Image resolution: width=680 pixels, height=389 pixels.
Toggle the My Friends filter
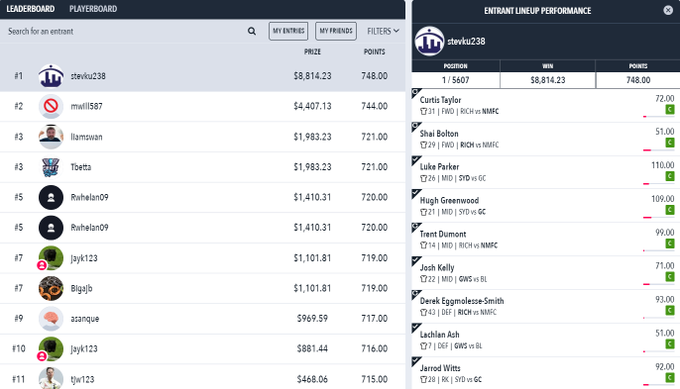[336, 31]
